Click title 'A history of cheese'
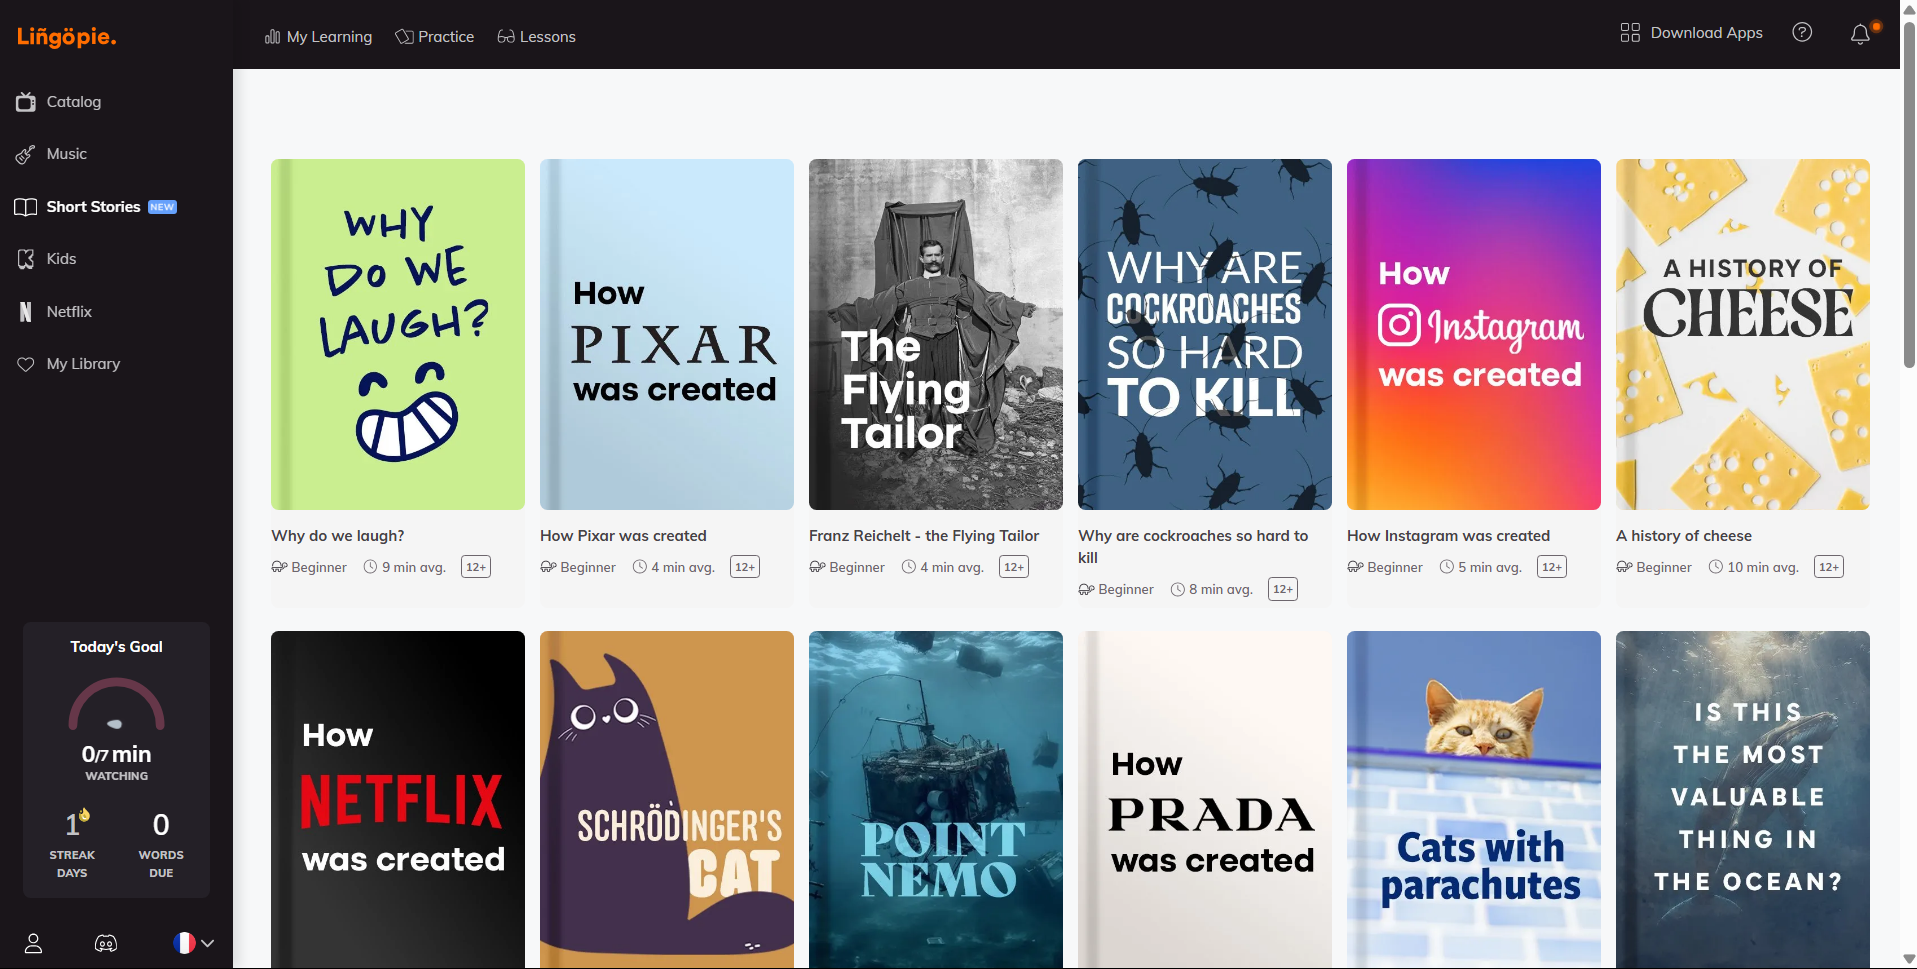 (x=1684, y=536)
